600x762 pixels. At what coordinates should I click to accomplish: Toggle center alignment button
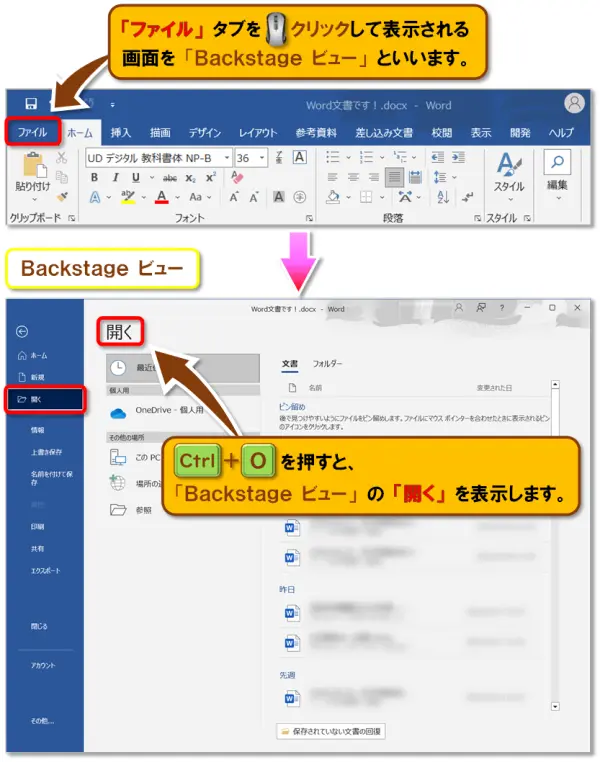[353, 177]
